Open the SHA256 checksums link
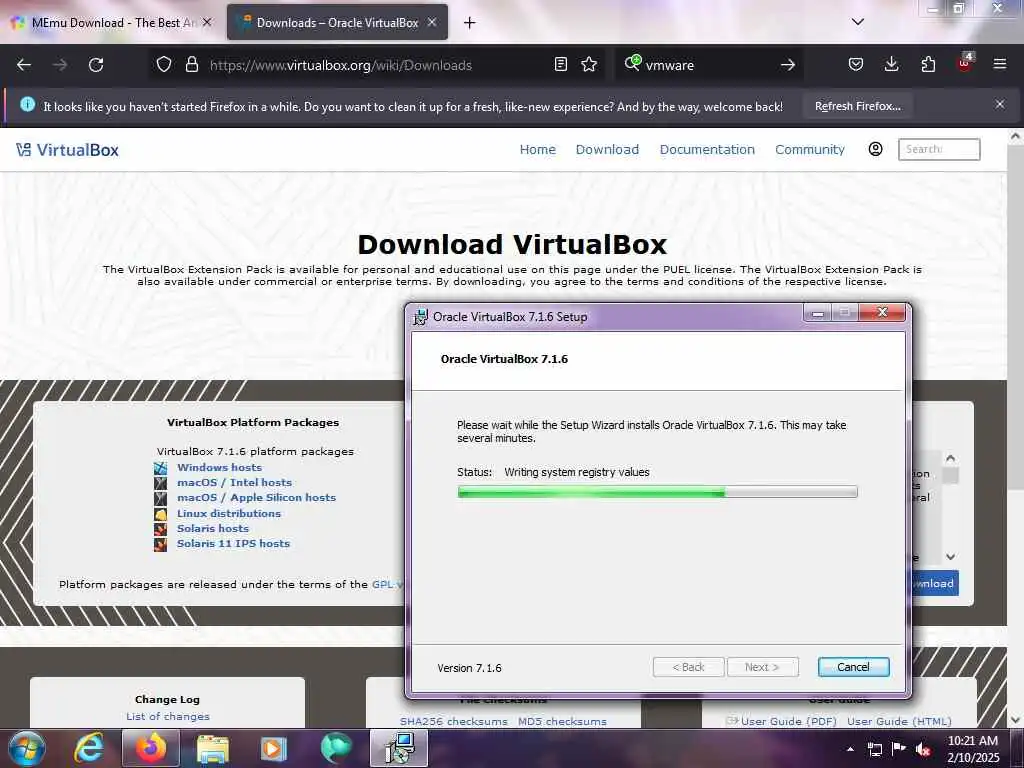Screen dimensions: 1024x768 tap(454, 722)
